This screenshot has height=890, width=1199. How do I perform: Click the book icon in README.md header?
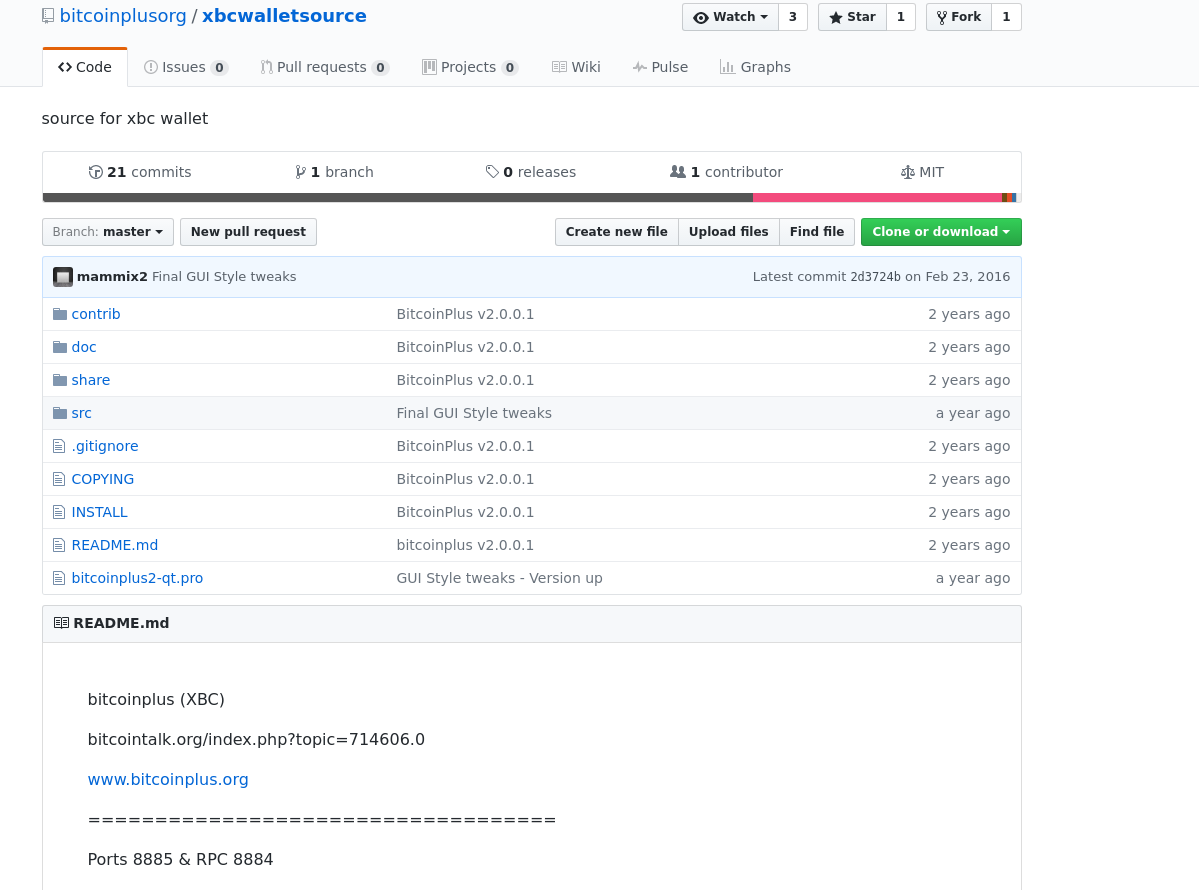point(61,623)
